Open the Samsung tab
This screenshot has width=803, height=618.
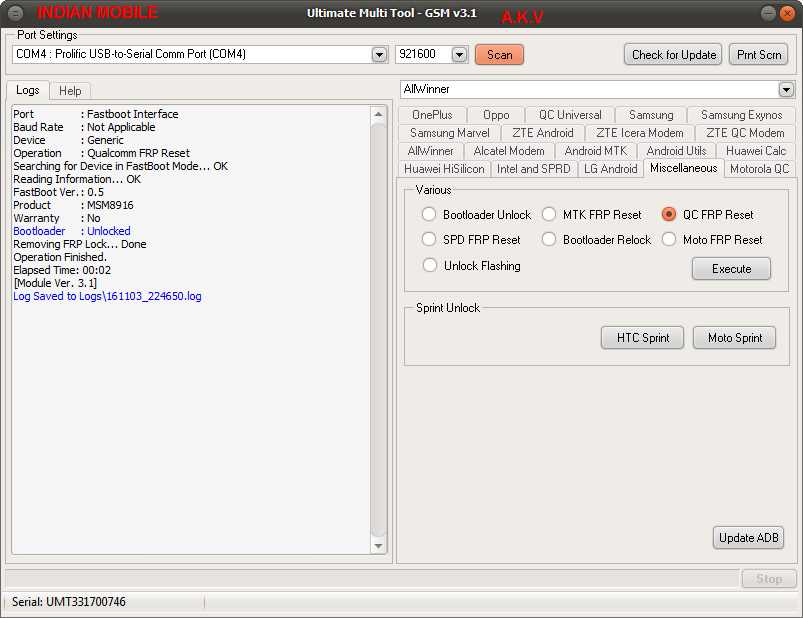tap(649, 114)
